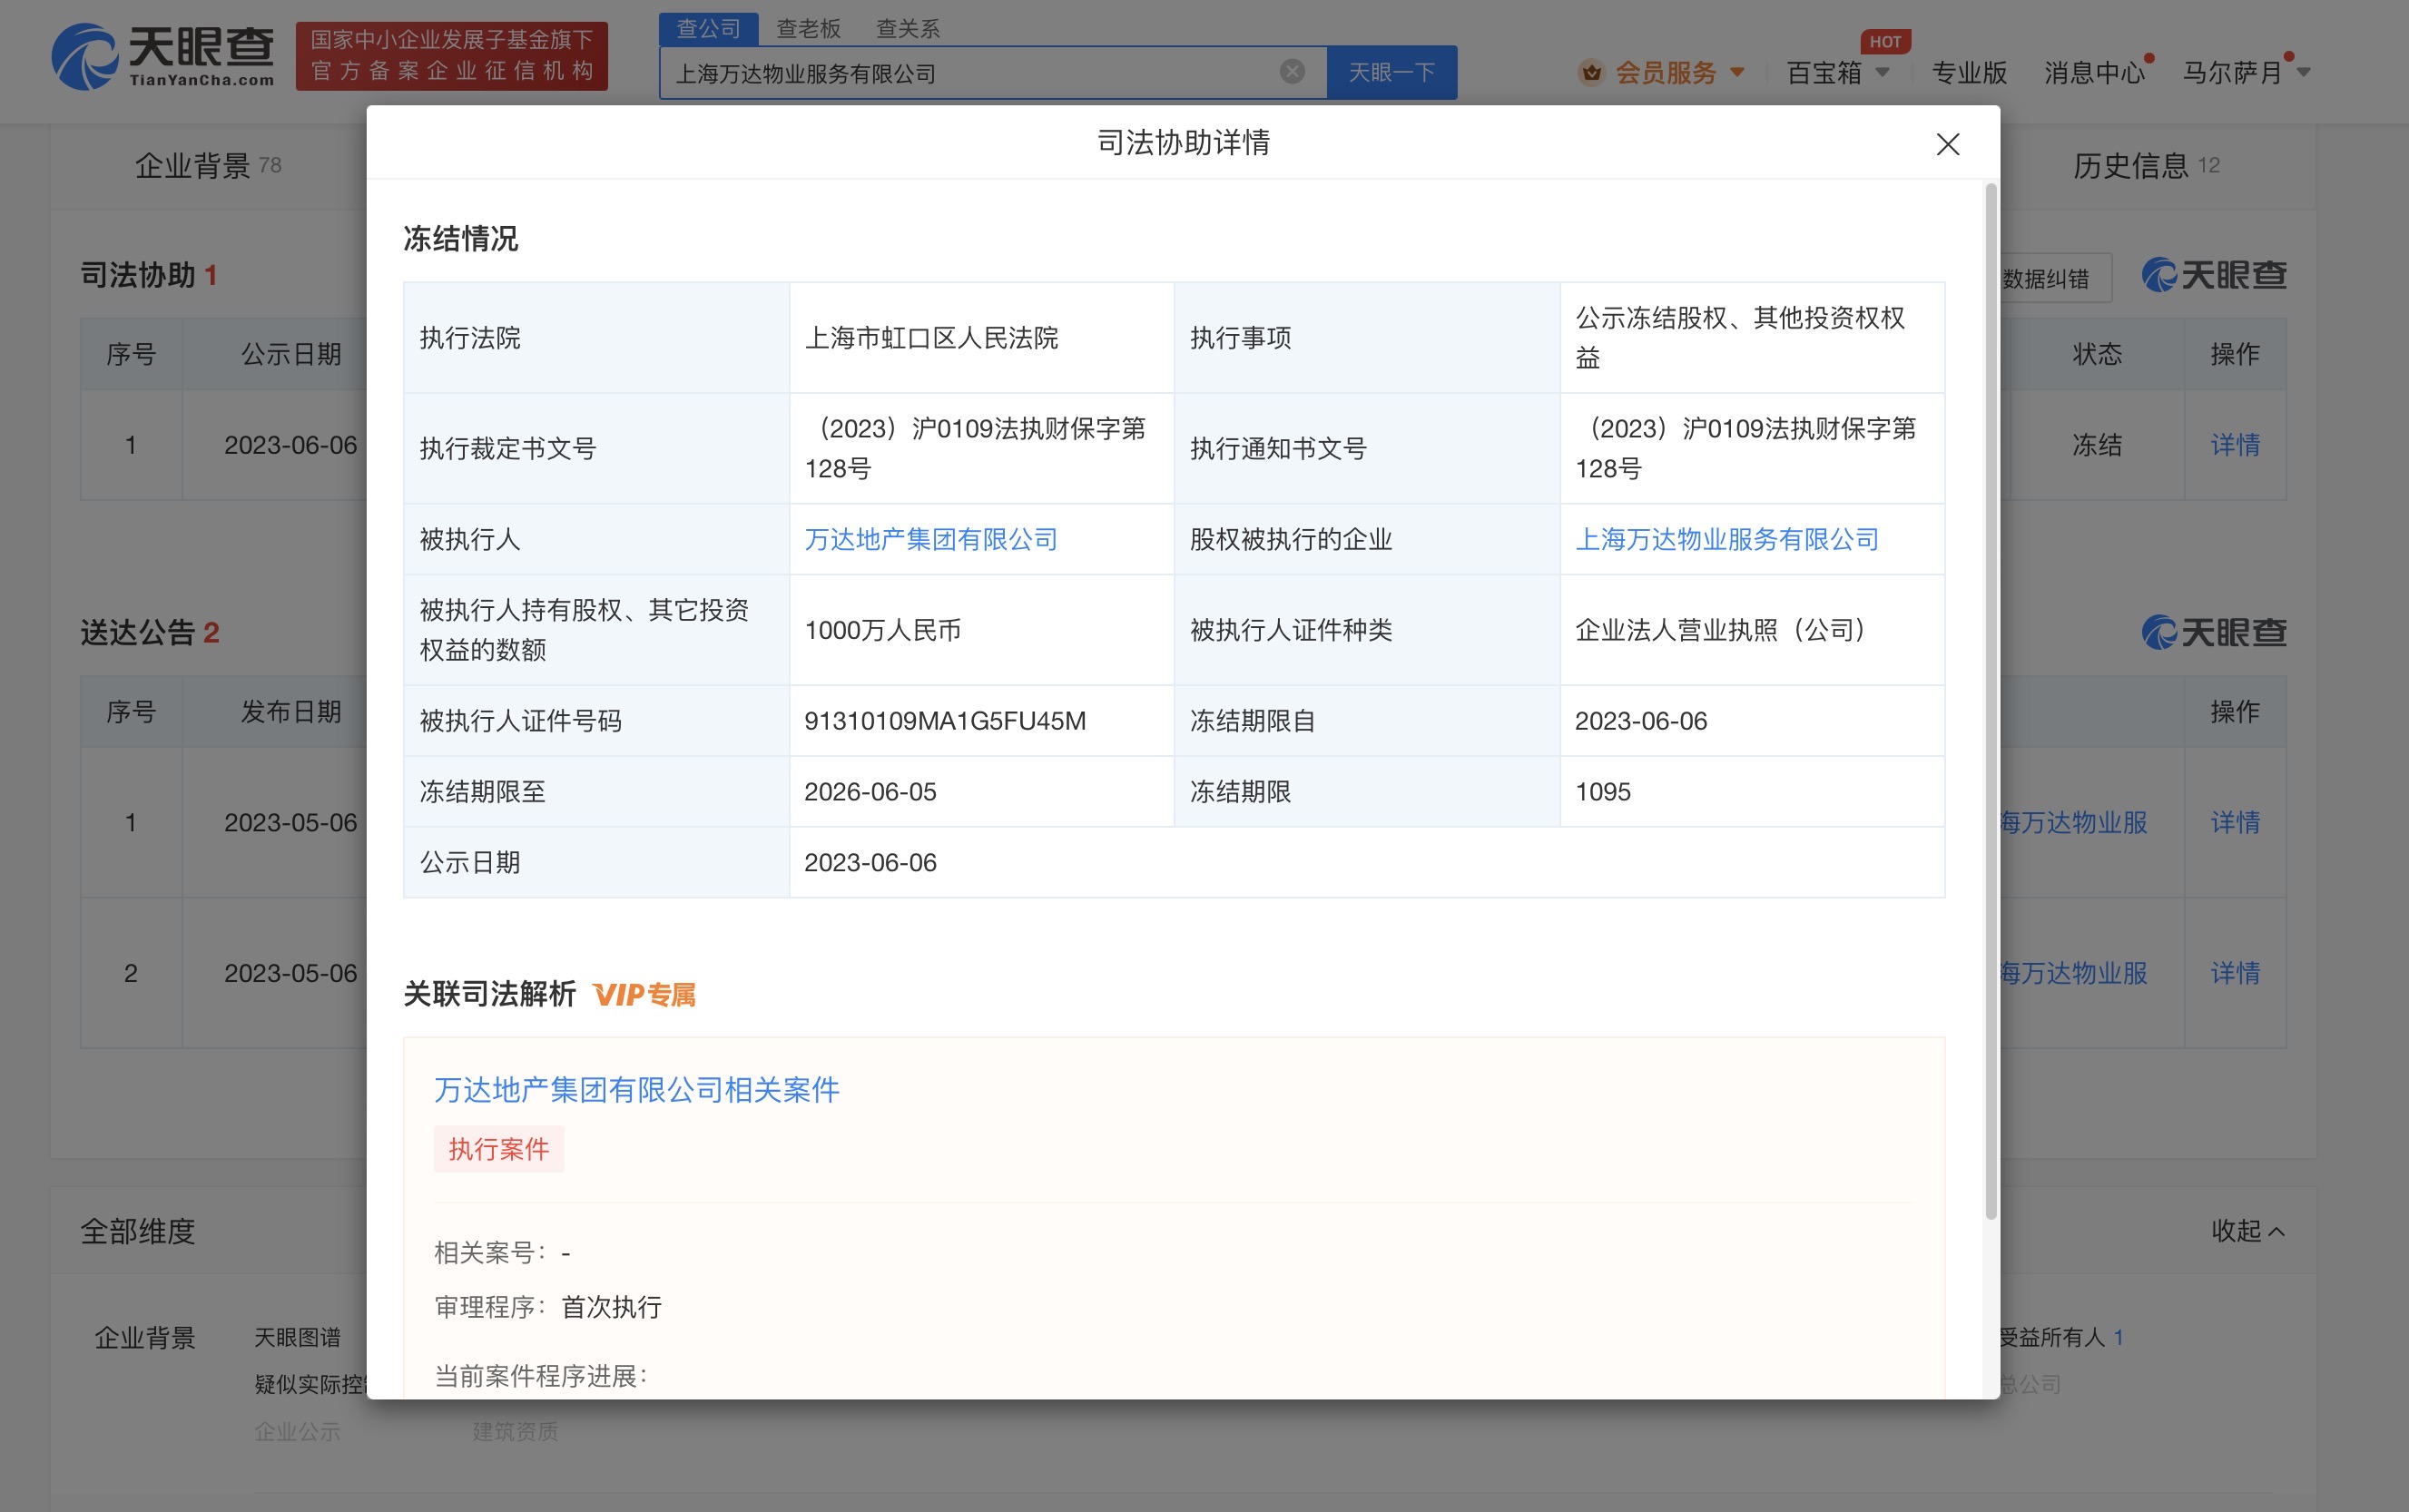Open 万达地产集团有限公司 link in 被执行人 row

[x=930, y=540]
